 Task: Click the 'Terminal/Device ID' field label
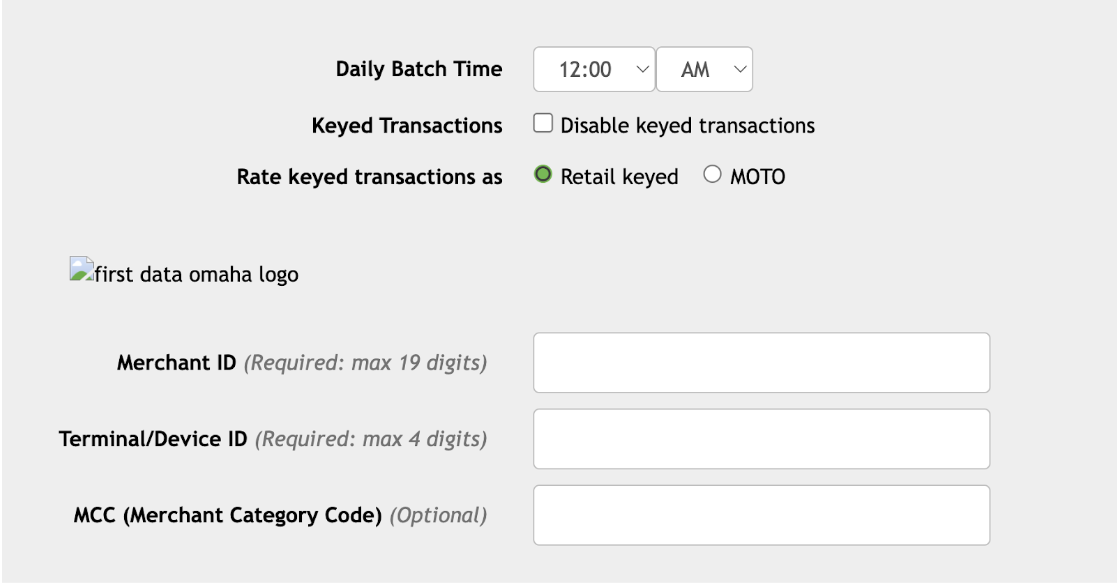153,439
